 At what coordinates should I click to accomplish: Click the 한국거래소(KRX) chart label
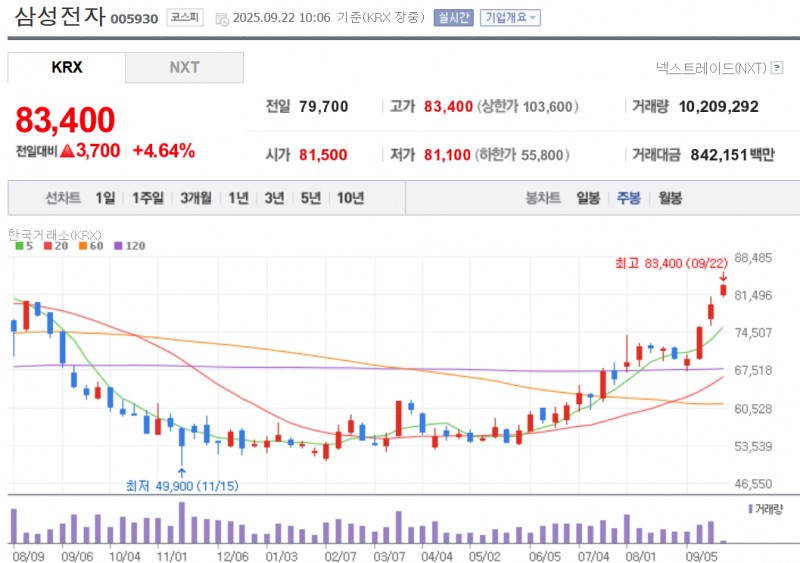coord(55,235)
